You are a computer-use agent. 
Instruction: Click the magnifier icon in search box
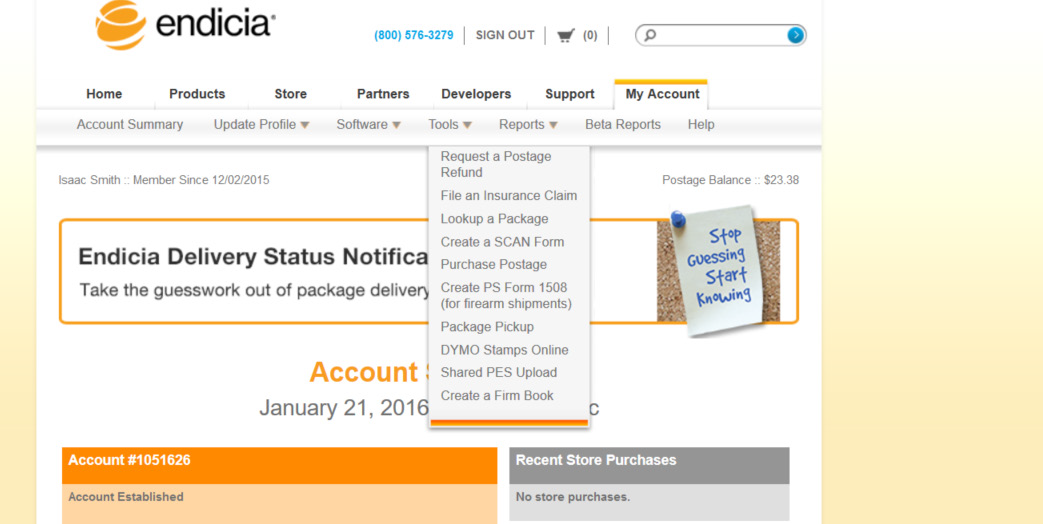coord(650,35)
